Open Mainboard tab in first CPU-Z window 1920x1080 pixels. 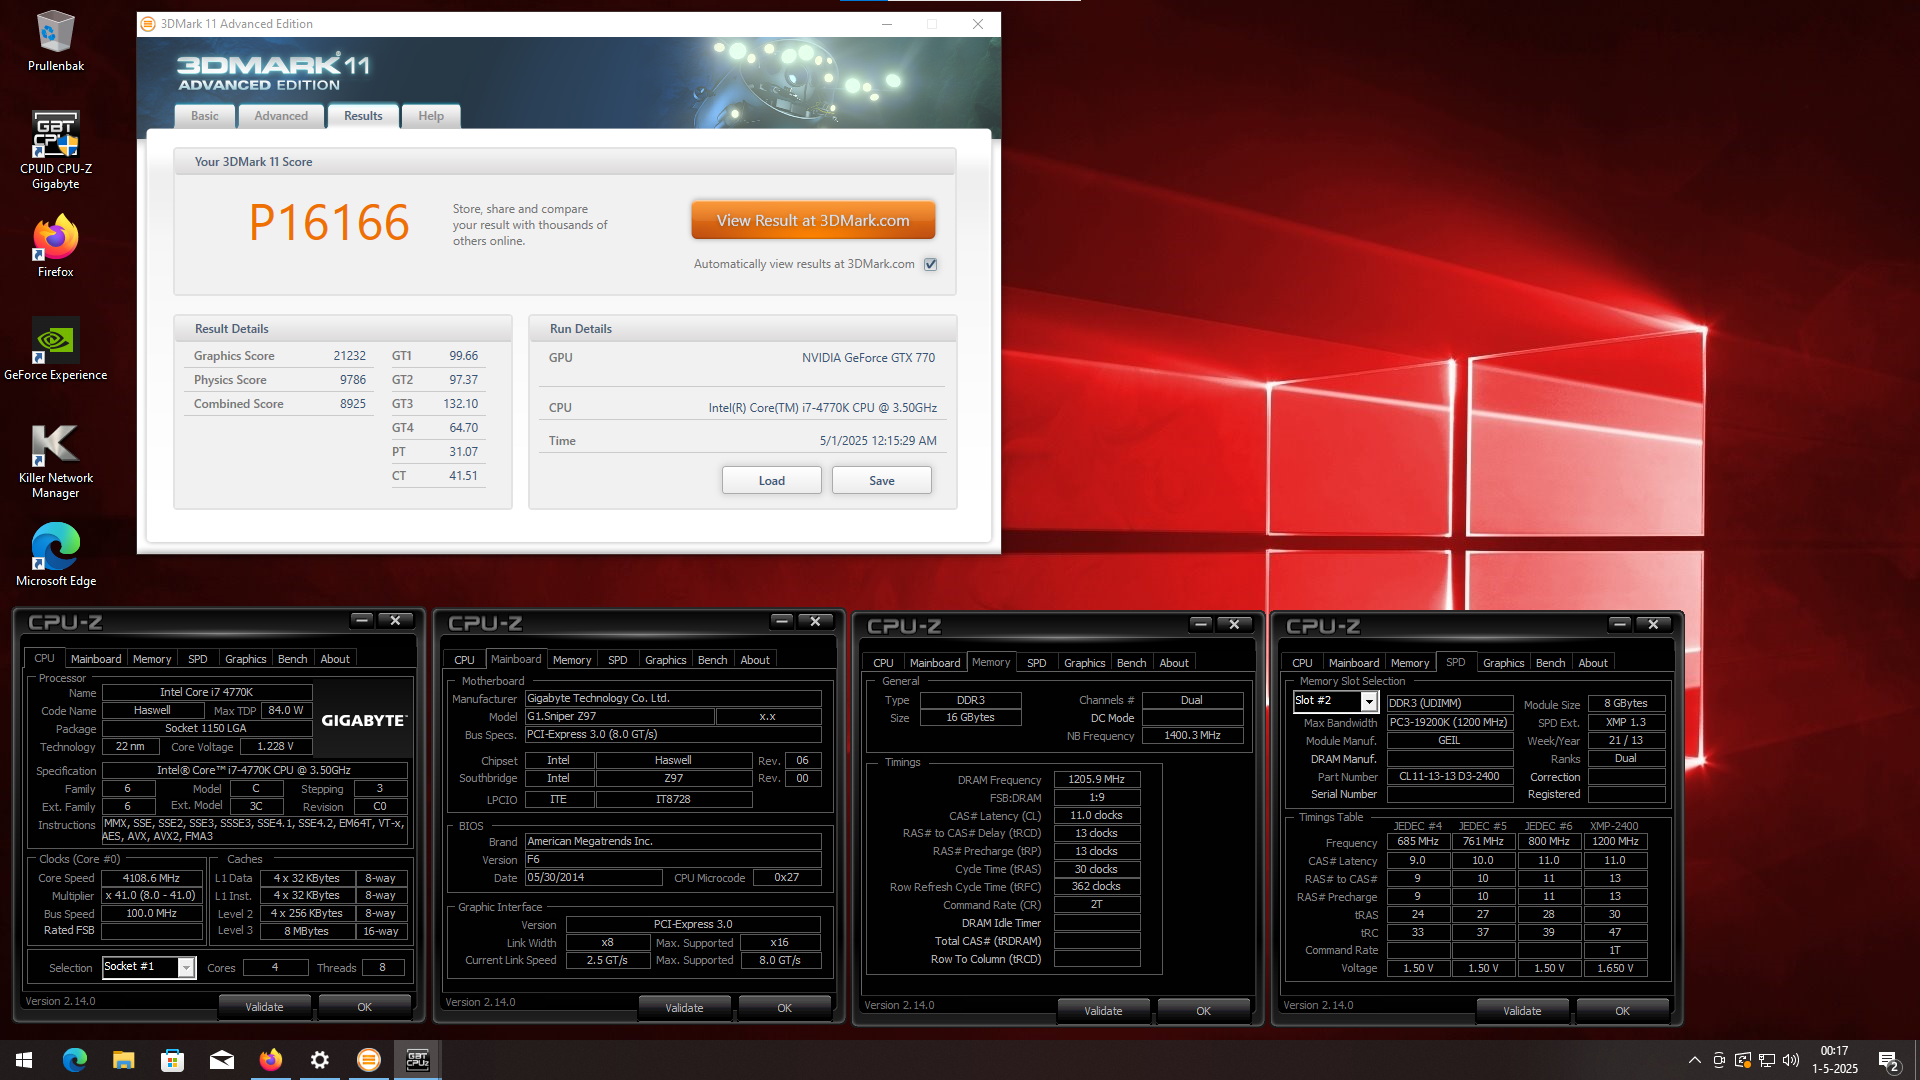click(x=96, y=659)
